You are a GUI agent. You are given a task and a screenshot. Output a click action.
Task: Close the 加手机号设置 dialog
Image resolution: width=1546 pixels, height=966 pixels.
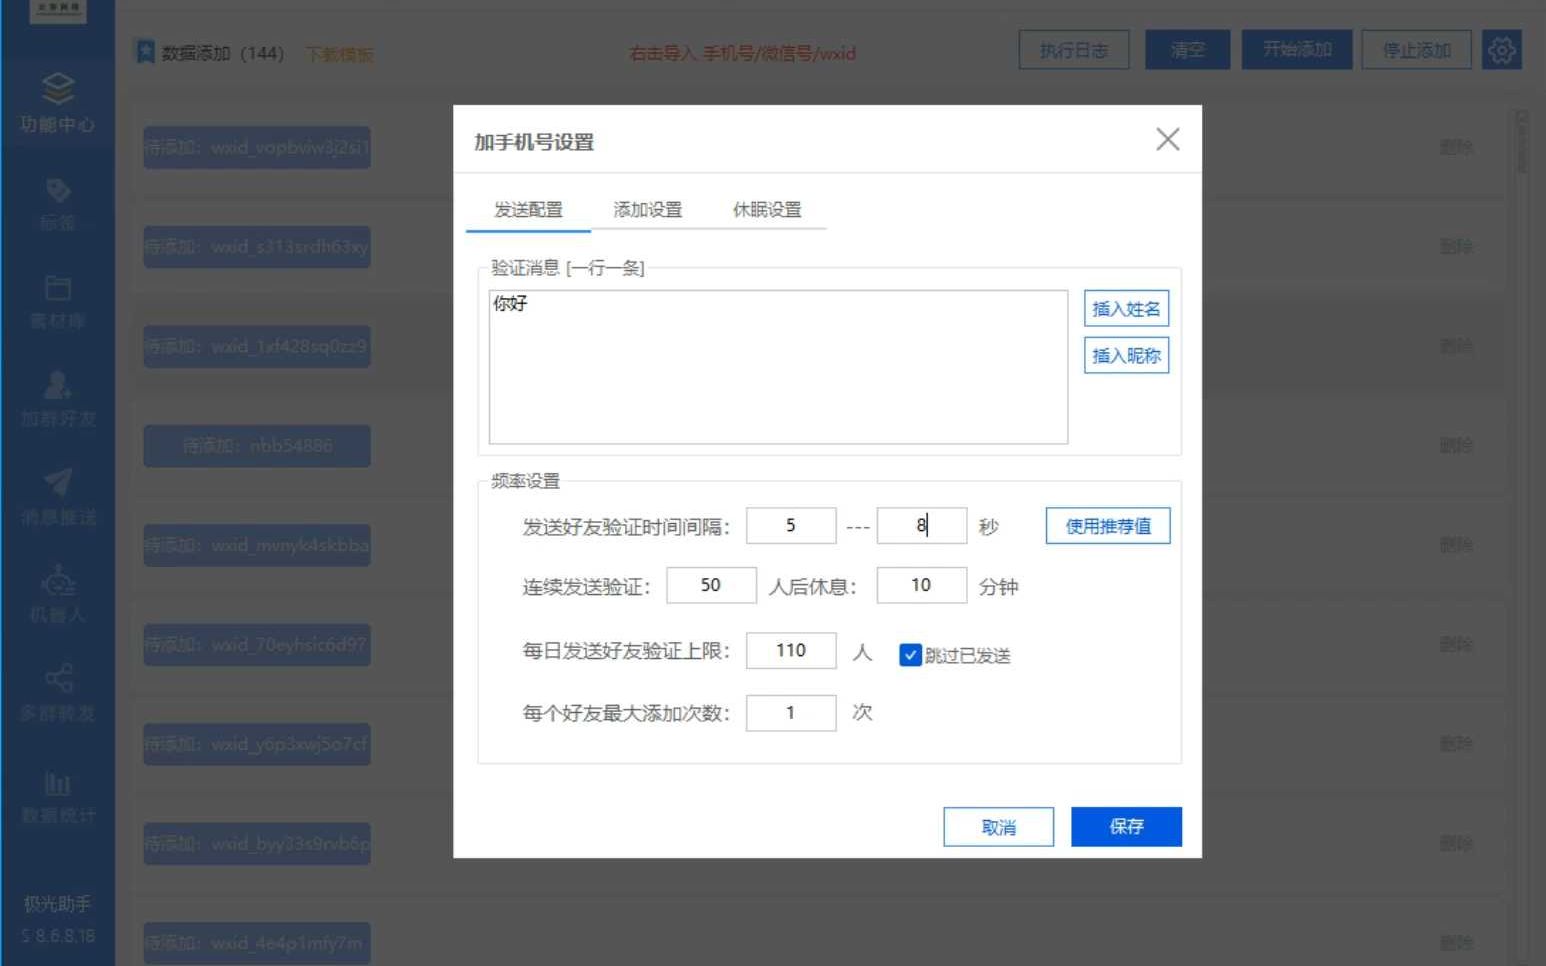click(1167, 139)
